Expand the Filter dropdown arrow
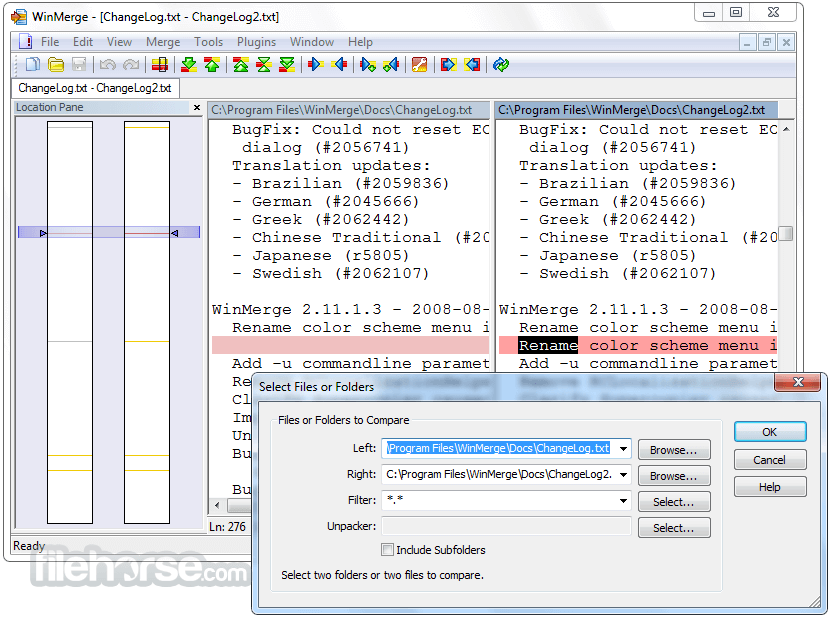The height and width of the screenshot is (617, 830). [x=624, y=501]
